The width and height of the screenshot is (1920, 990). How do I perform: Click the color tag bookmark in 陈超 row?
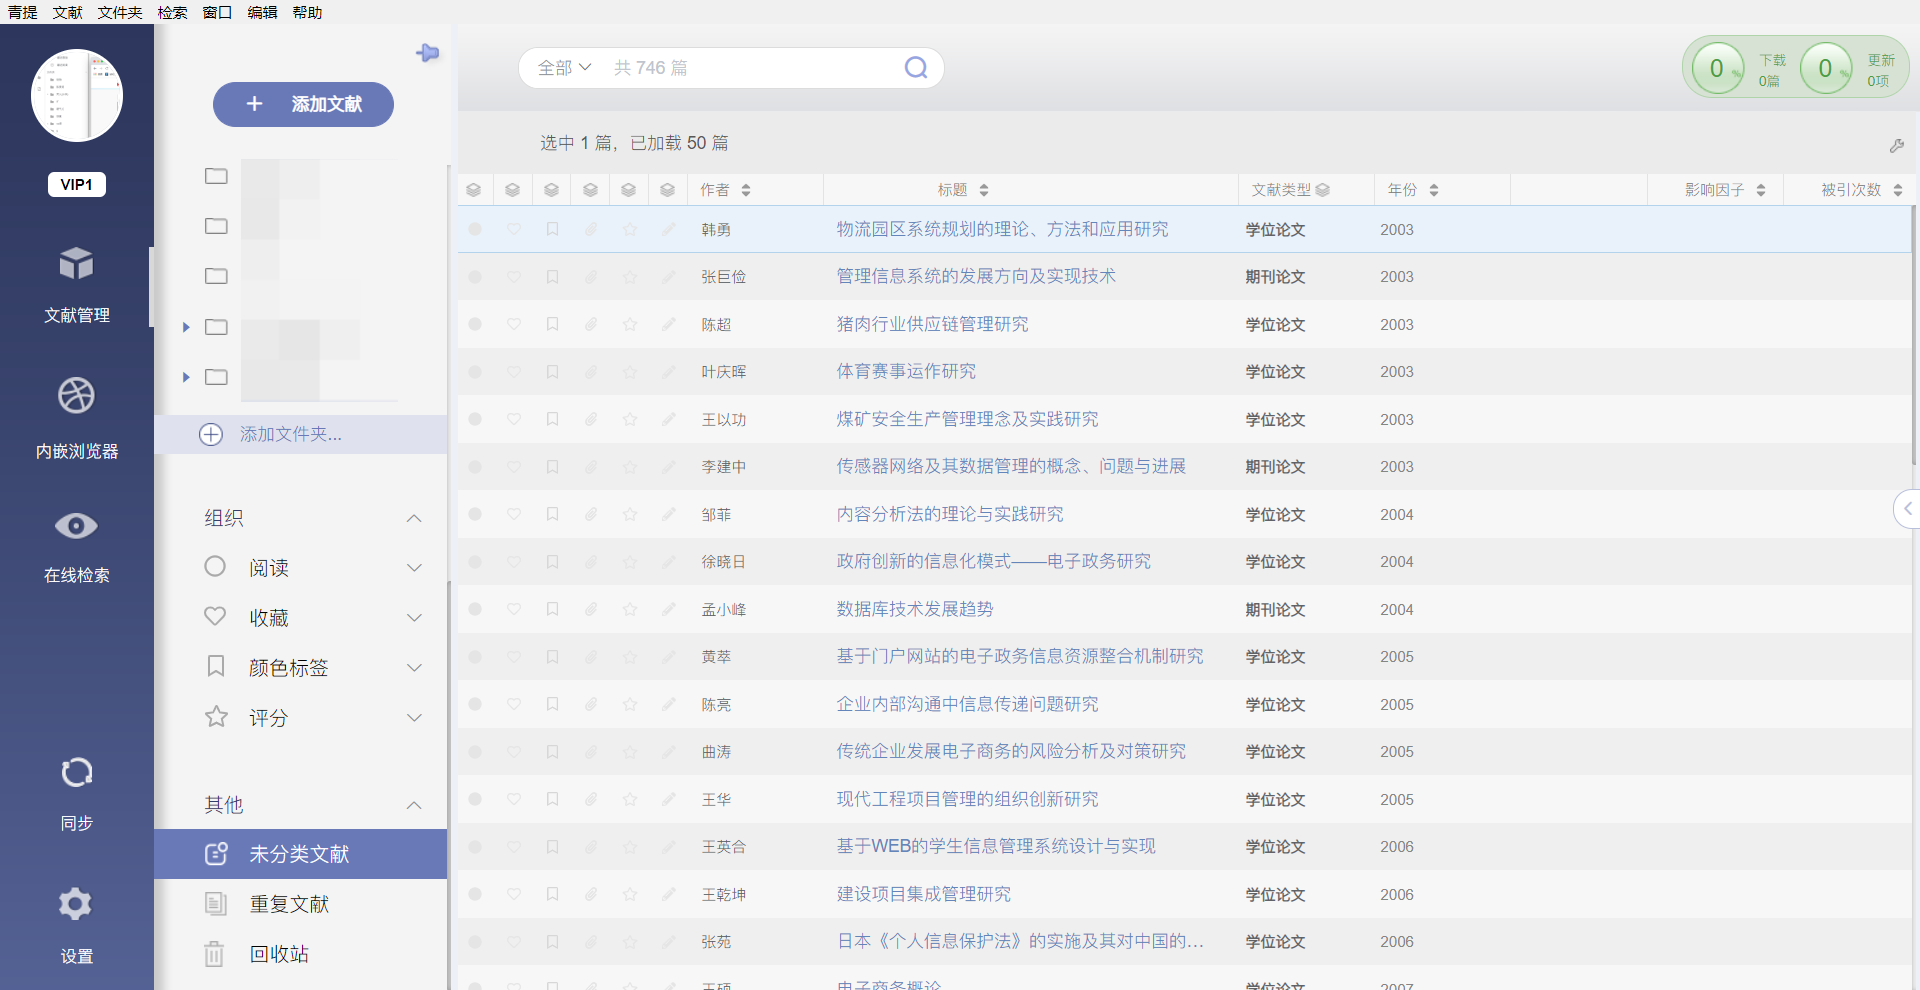(552, 324)
